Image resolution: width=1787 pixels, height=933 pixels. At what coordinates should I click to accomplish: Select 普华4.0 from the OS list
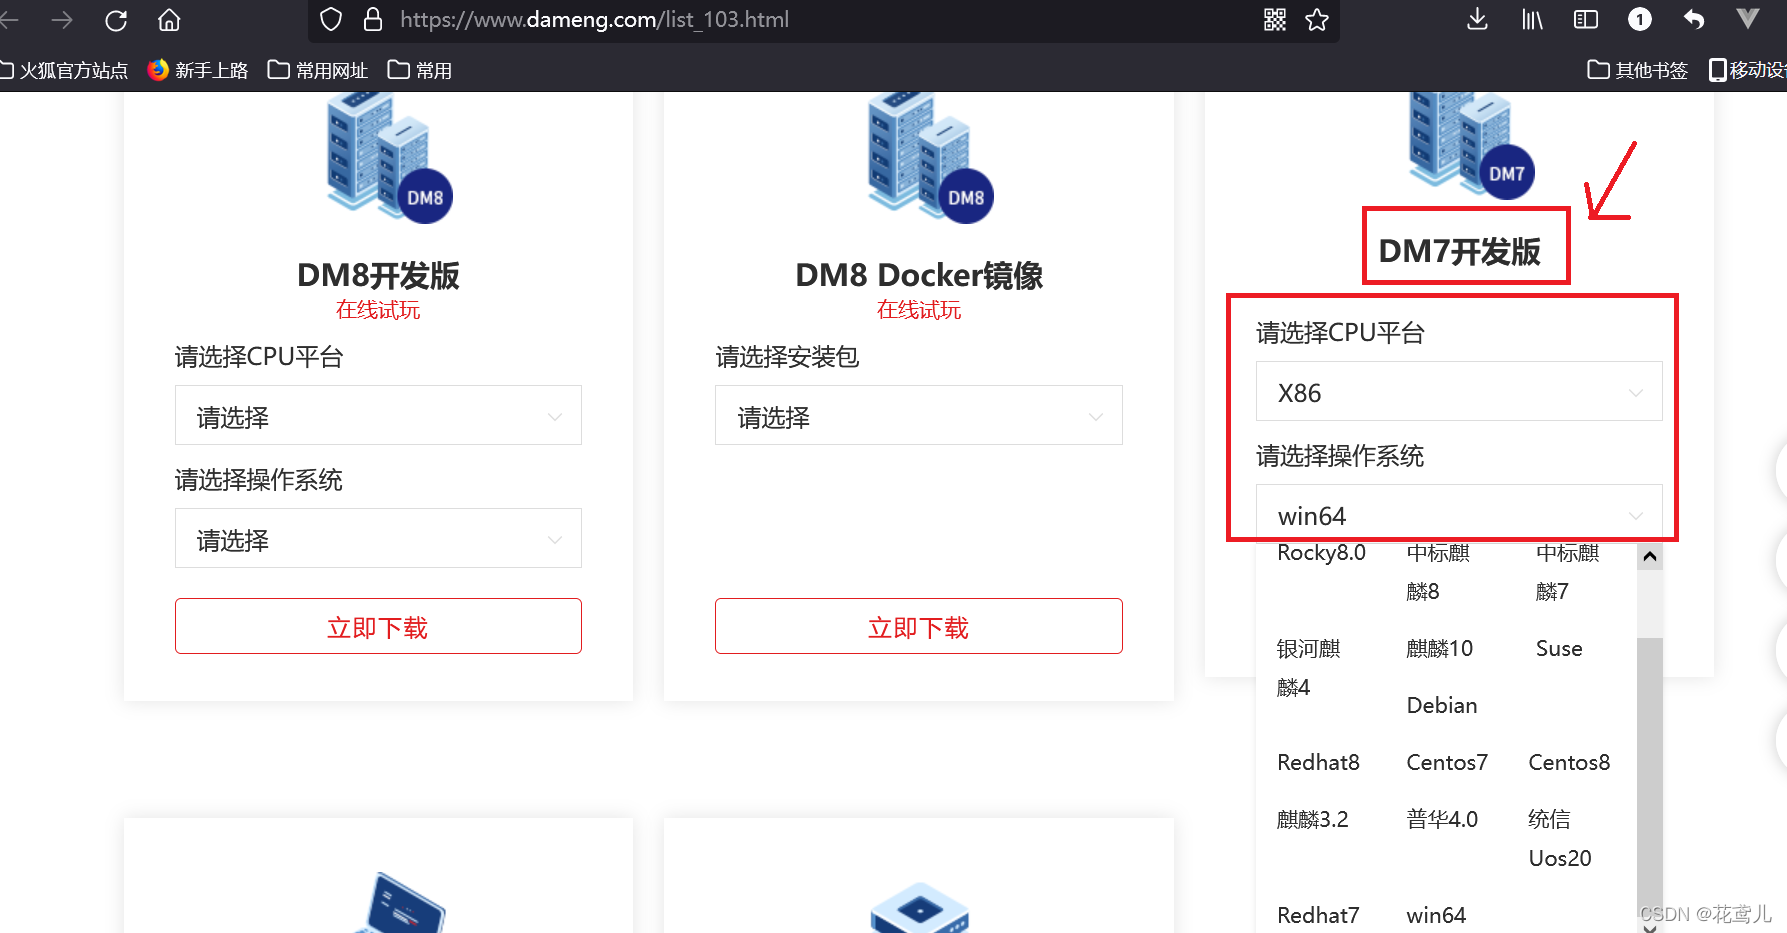coord(1442,820)
